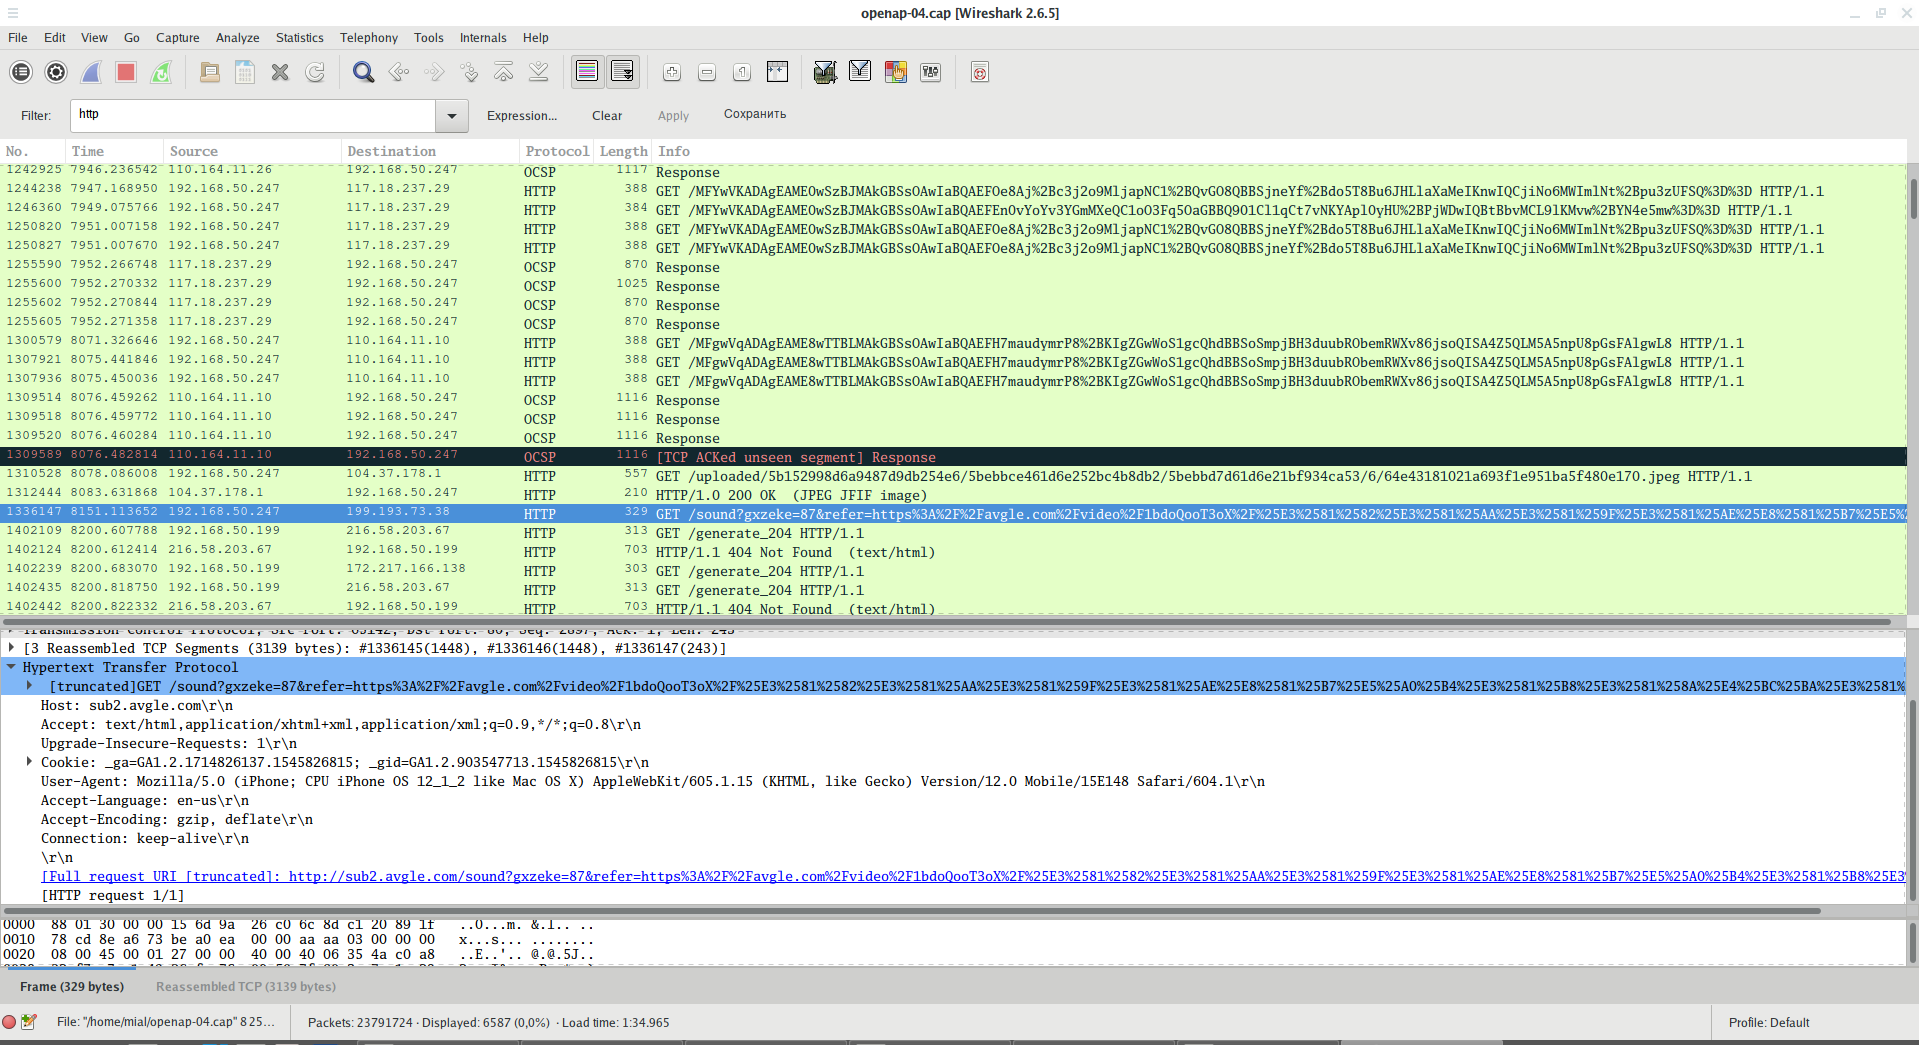1919x1045 pixels.
Task: Clear the display filter with Clear button
Action: pyautogui.click(x=606, y=116)
